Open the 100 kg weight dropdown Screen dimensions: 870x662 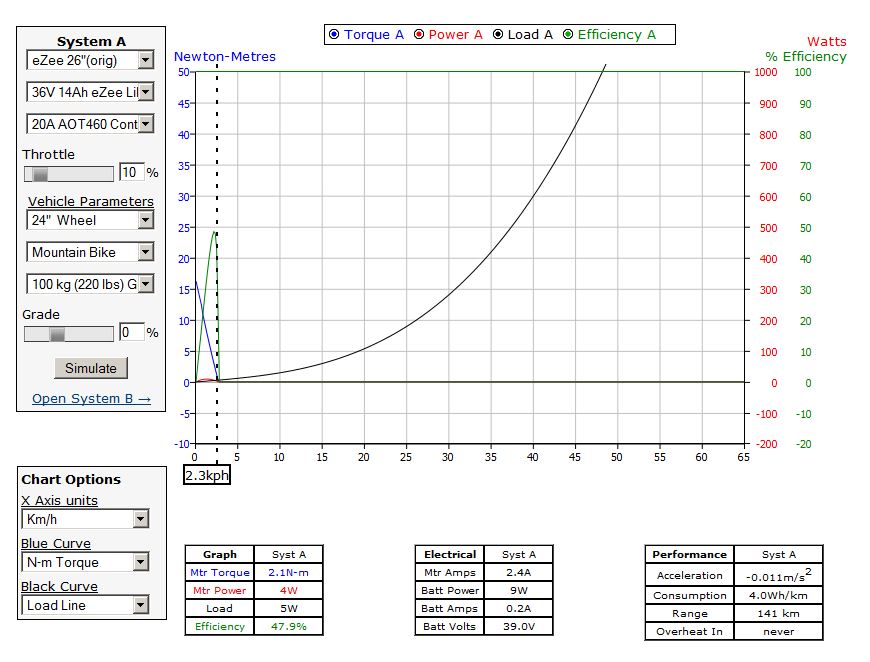pyautogui.click(x=90, y=284)
